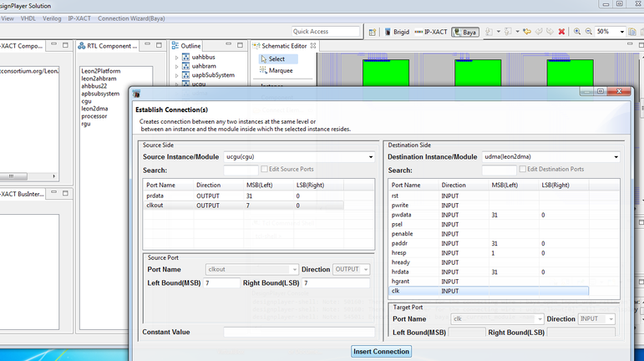Click the red X delete icon

click(561, 32)
